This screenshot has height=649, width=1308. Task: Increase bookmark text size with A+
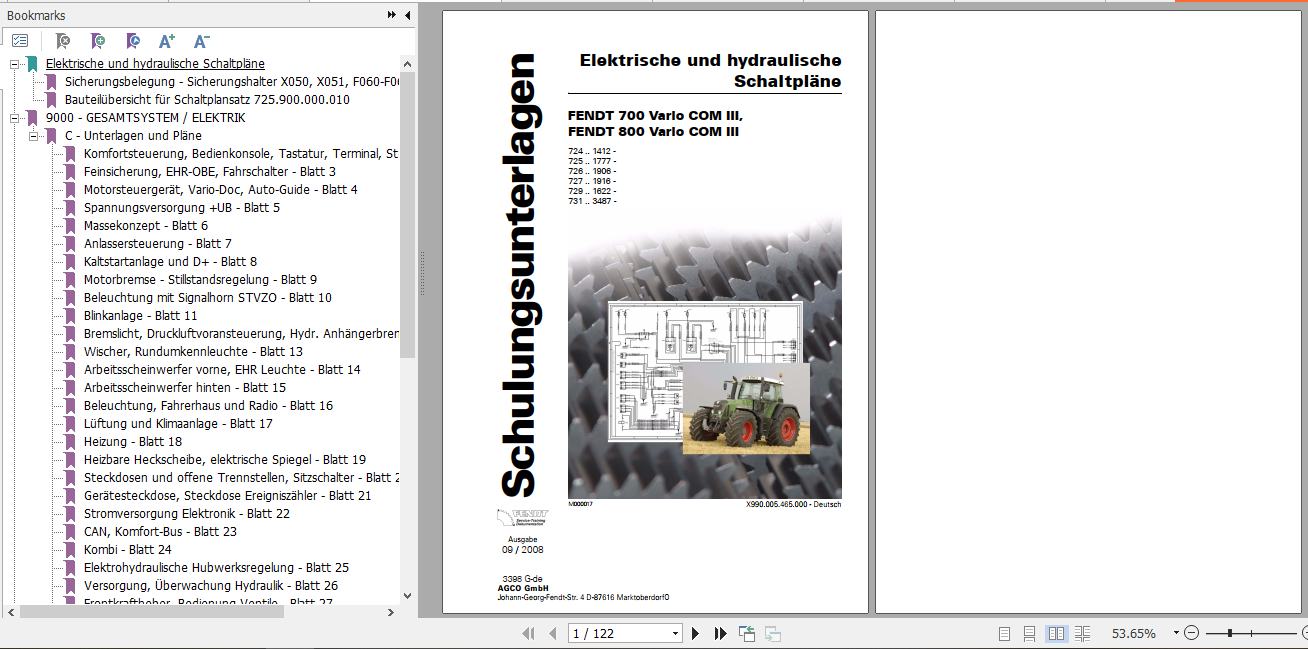point(167,41)
